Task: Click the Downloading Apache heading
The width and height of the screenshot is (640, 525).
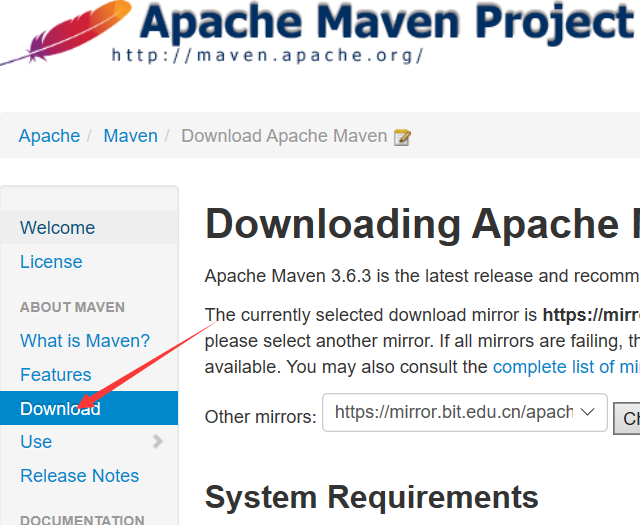Action: [x=422, y=225]
